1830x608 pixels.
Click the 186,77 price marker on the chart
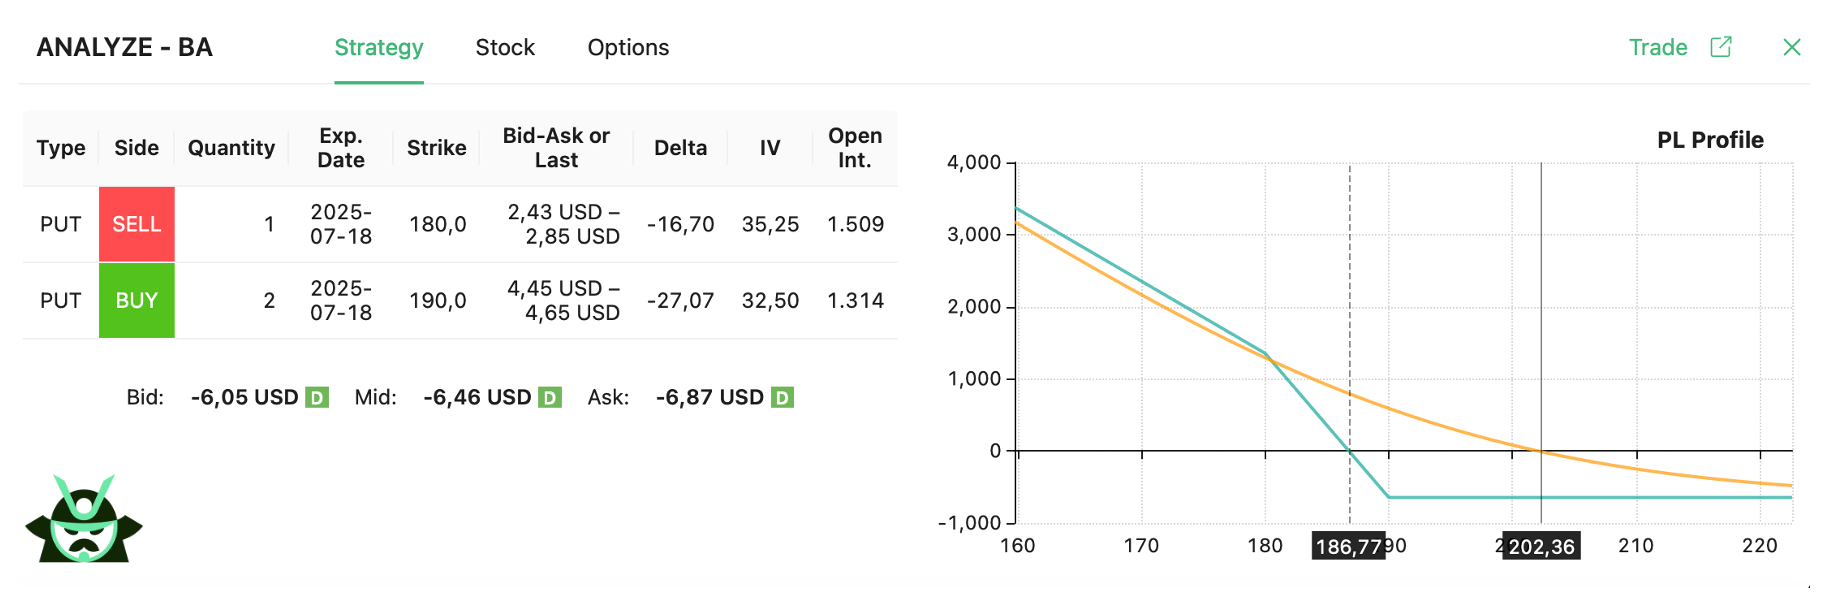tap(1349, 545)
